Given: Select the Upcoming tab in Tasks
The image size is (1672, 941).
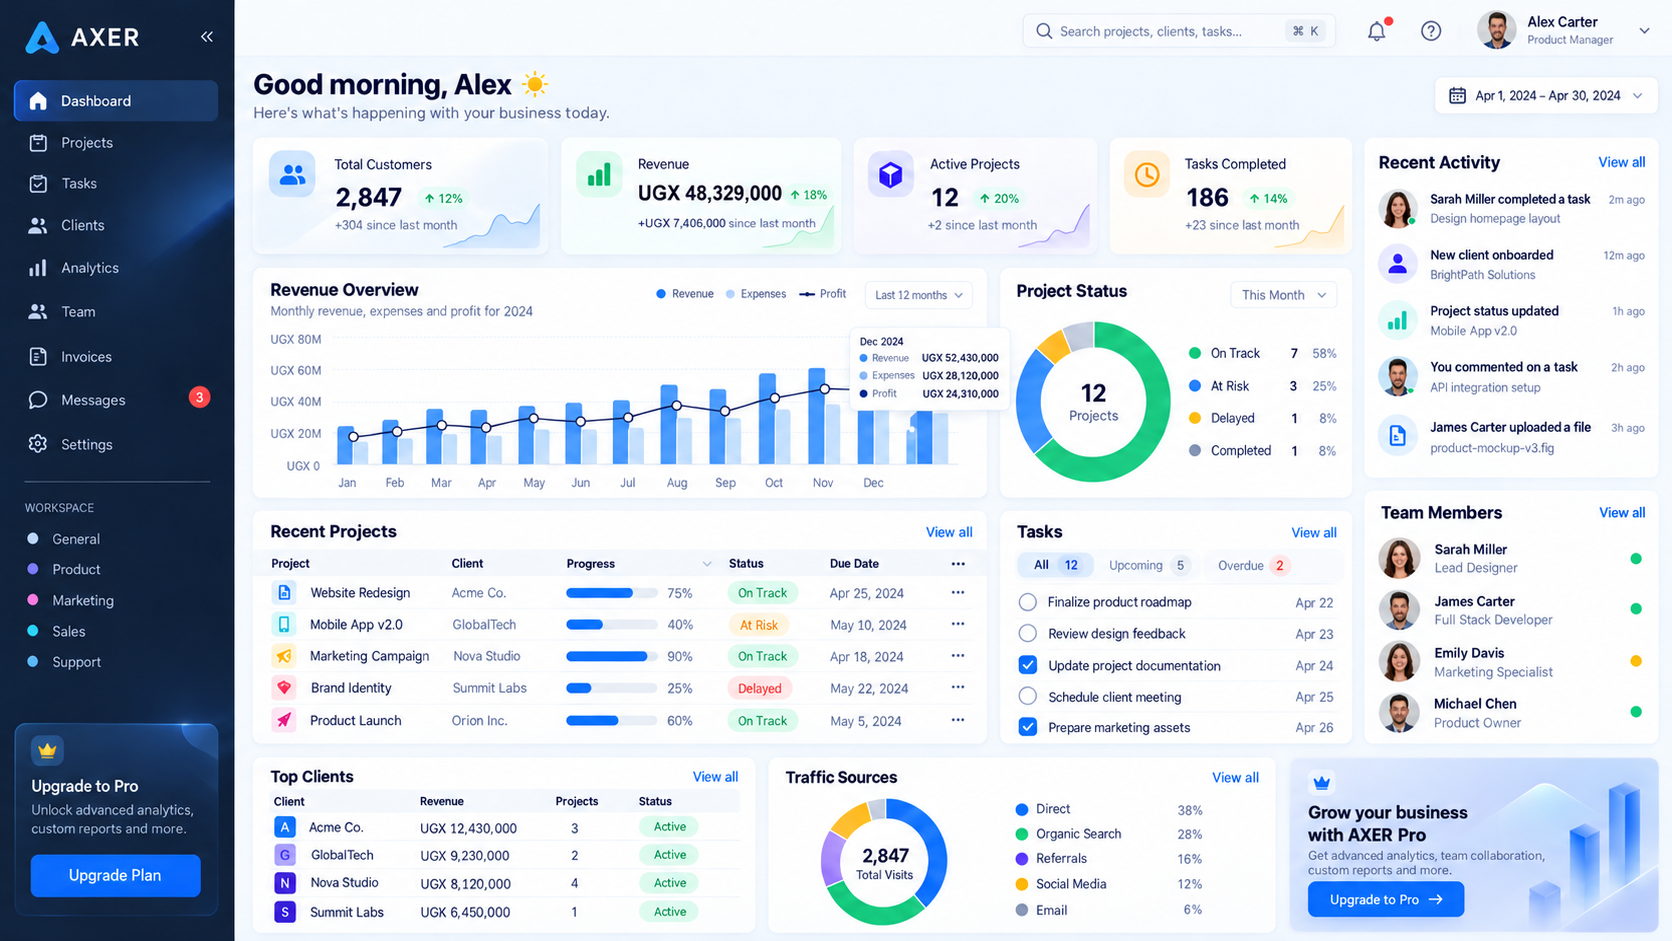Looking at the screenshot, I should click(x=1148, y=565).
